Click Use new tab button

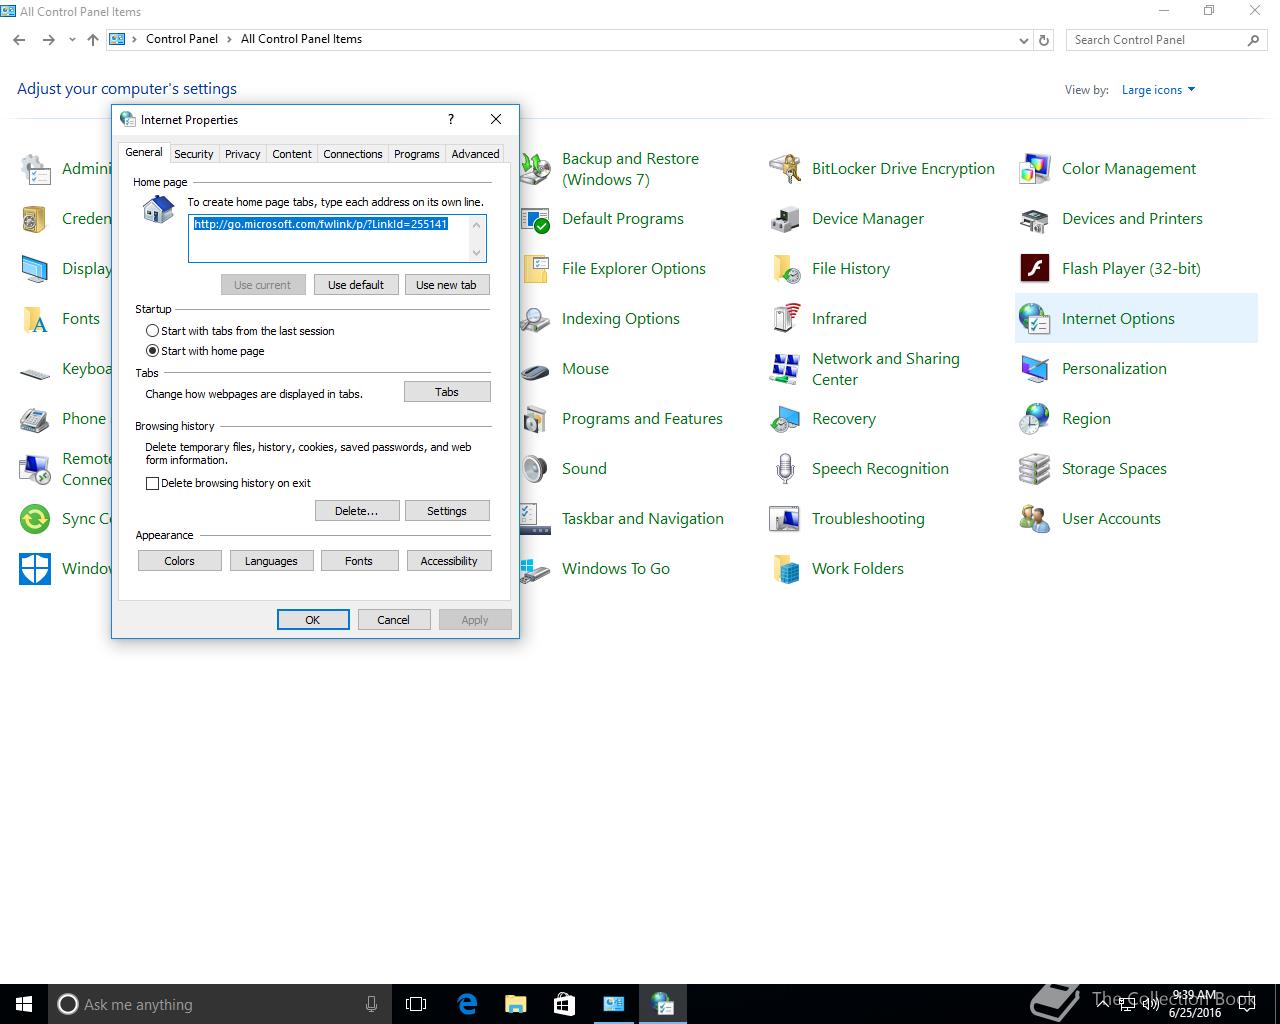pos(446,285)
